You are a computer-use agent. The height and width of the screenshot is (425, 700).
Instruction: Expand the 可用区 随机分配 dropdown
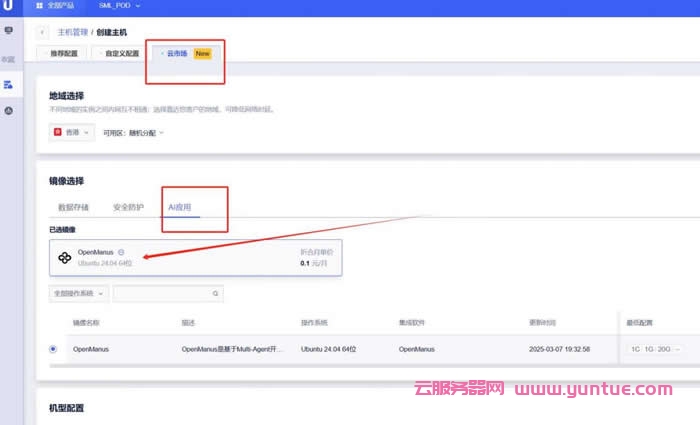click(x=134, y=132)
